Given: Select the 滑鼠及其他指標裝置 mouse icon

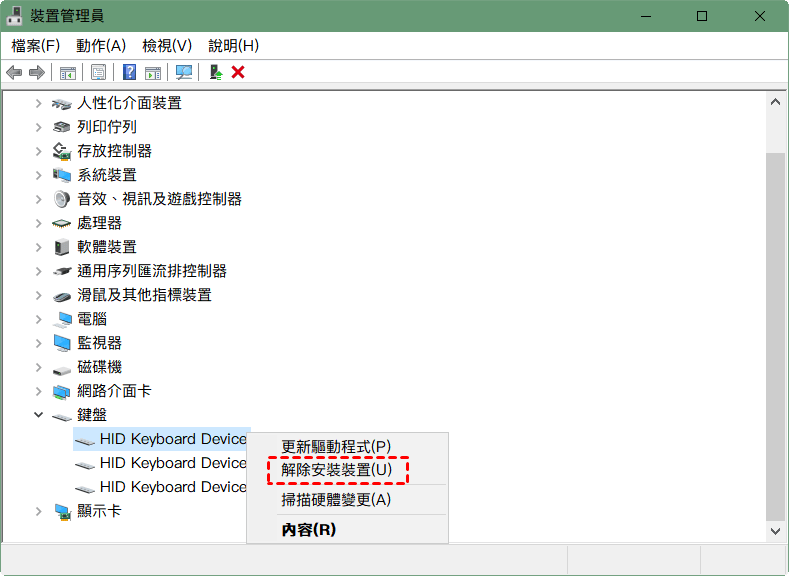Looking at the screenshot, I should (x=61, y=296).
